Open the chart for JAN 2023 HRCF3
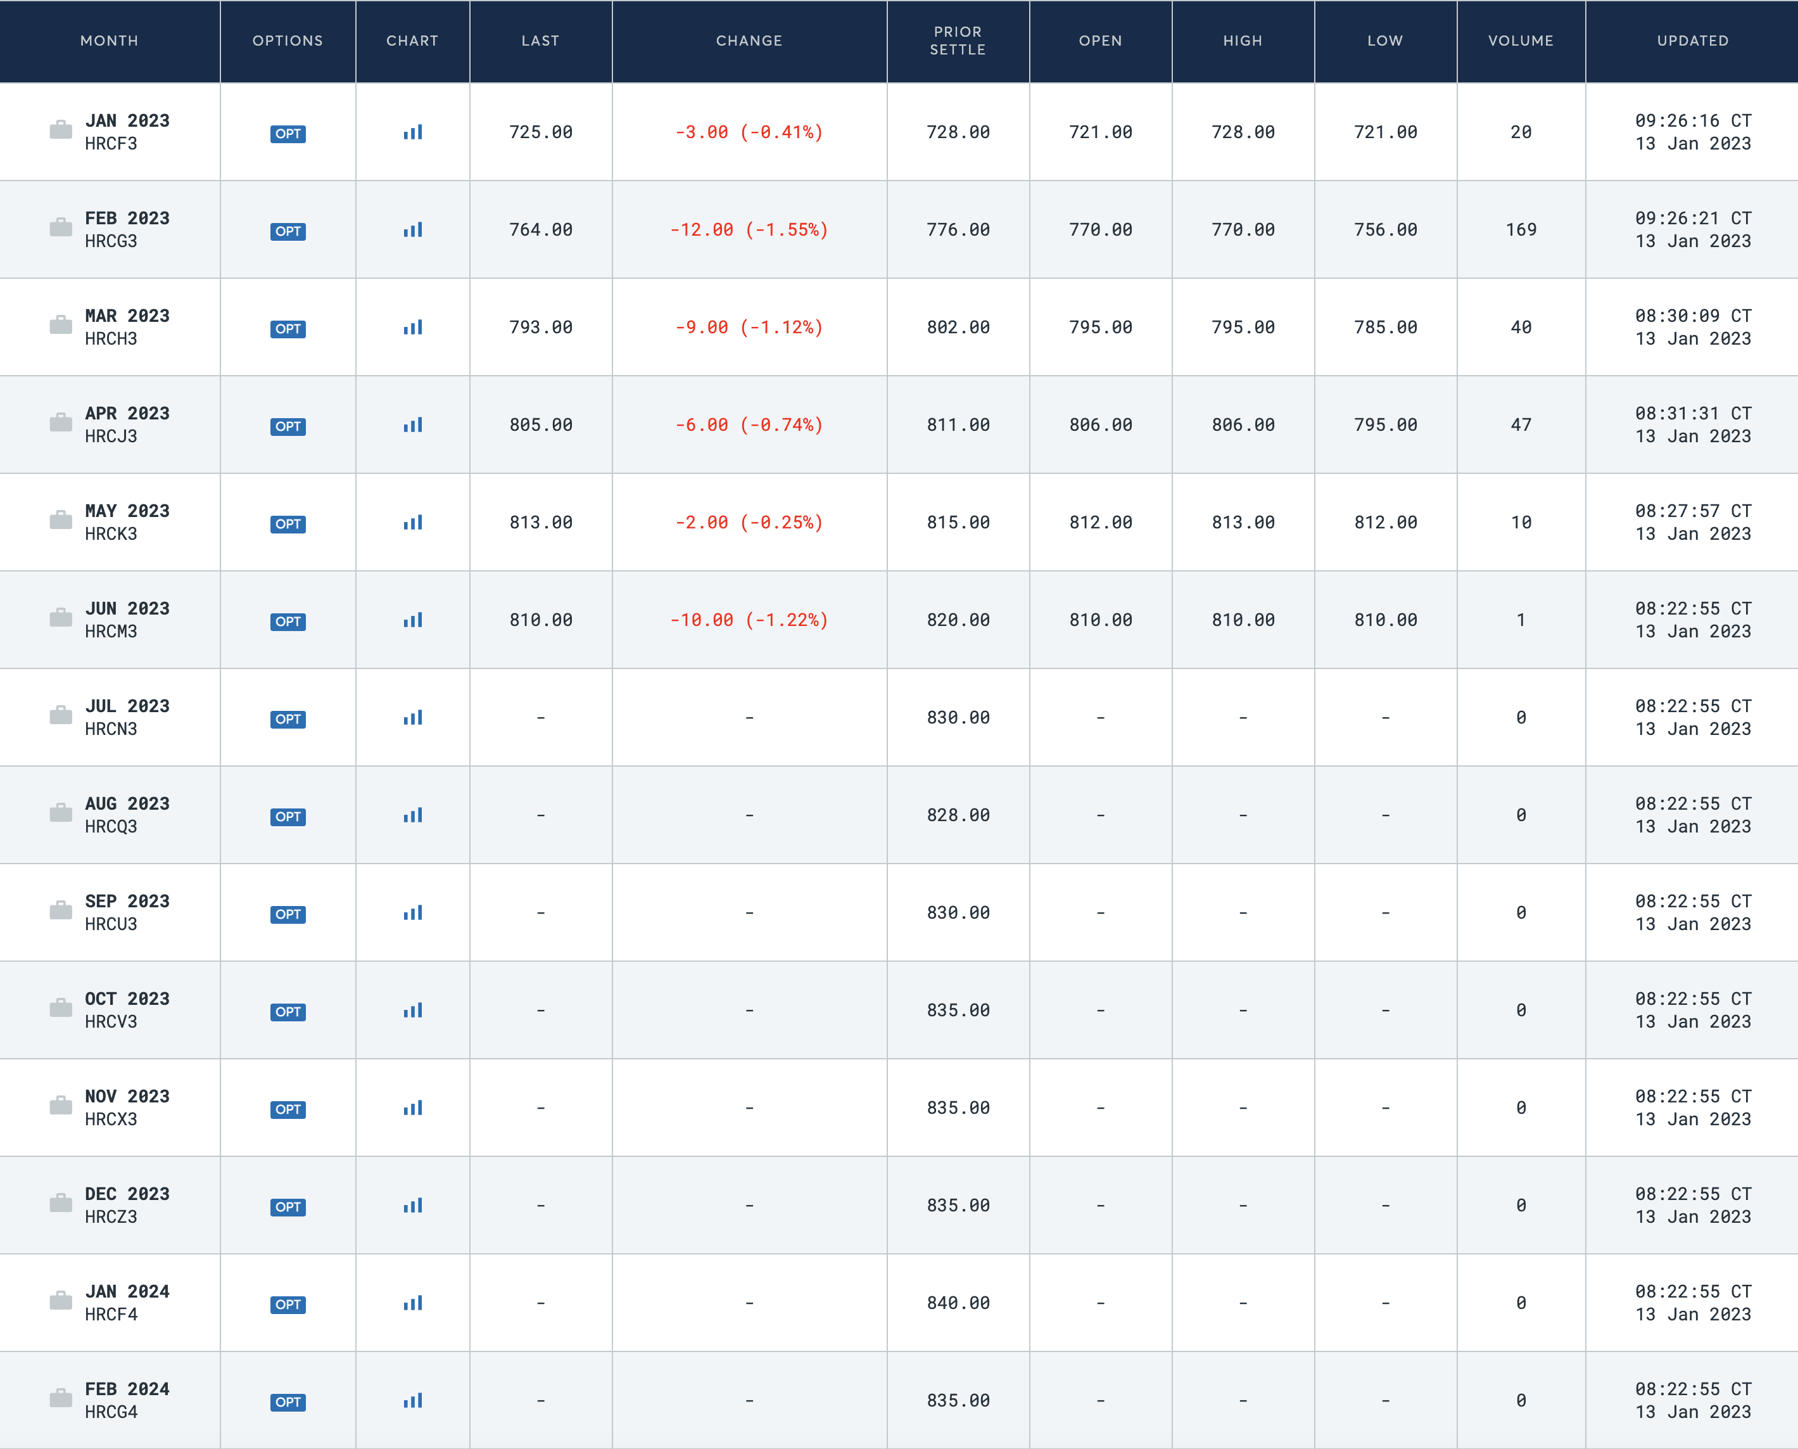 [x=412, y=131]
